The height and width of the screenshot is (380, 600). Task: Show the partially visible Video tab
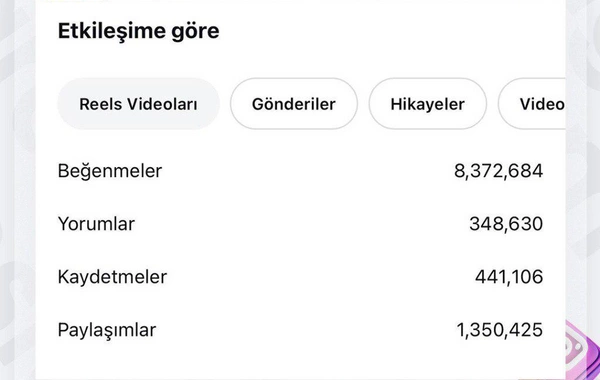pos(532,104)
